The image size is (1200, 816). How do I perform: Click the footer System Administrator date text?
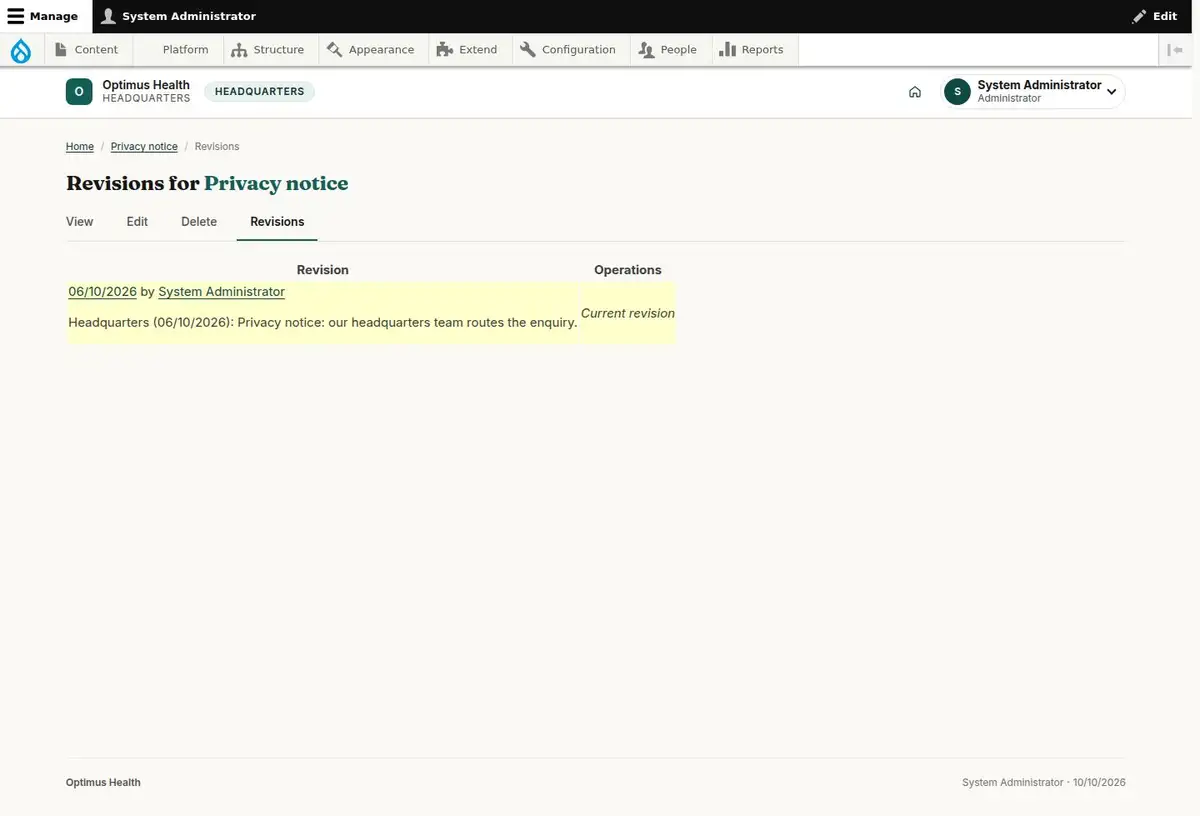click(1044, 783)
